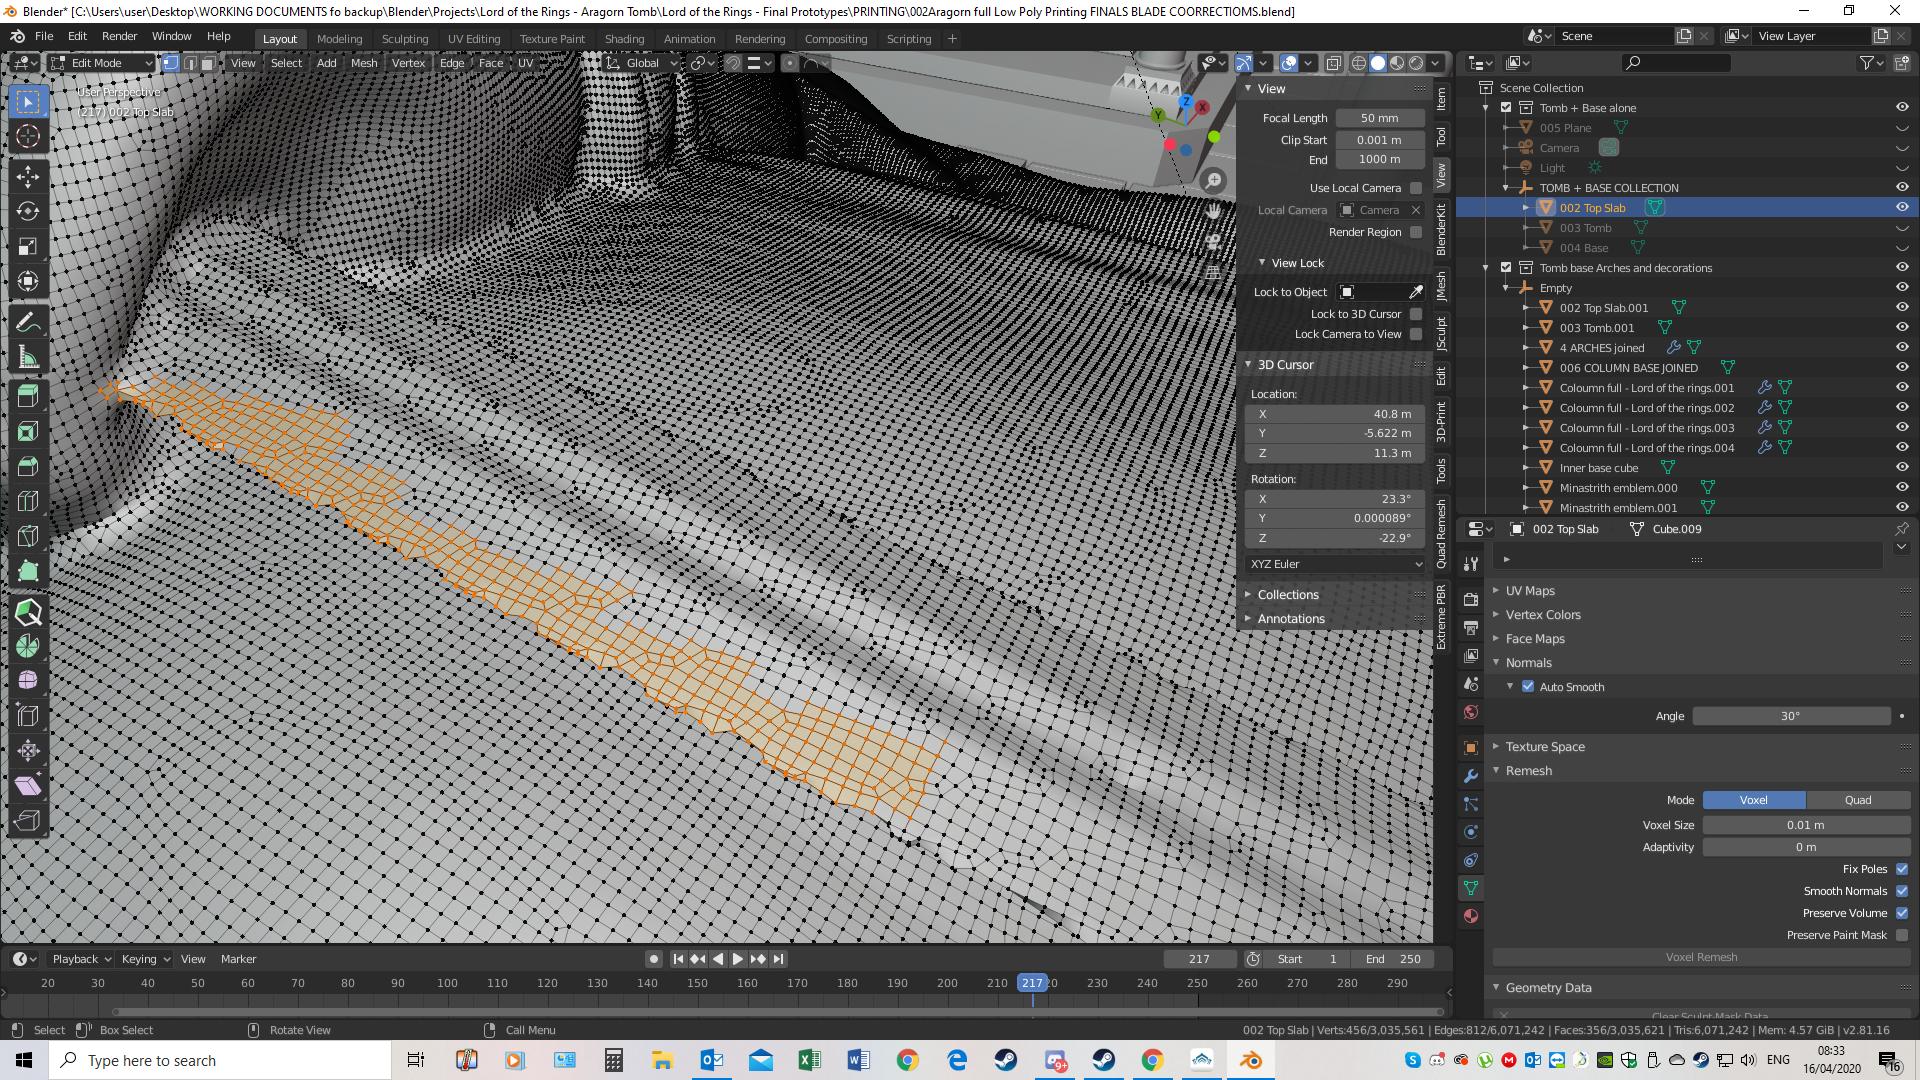Collapse TOMB + BASE COLLECTION tree

pyautogui.click(x=1506, y=188)
